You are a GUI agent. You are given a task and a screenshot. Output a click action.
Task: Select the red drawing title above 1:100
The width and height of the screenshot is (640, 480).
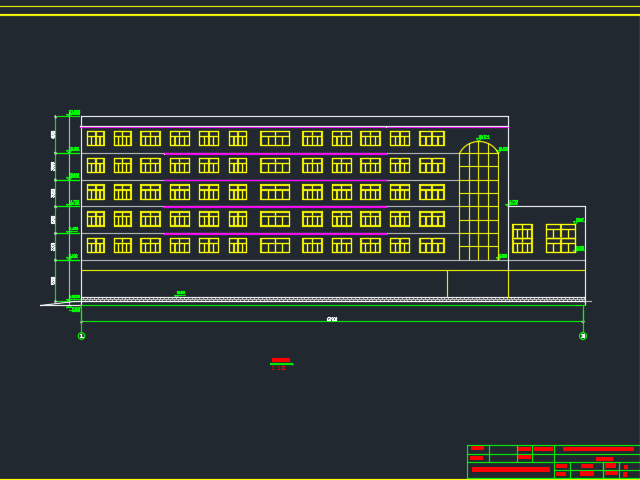click(281, 360)
